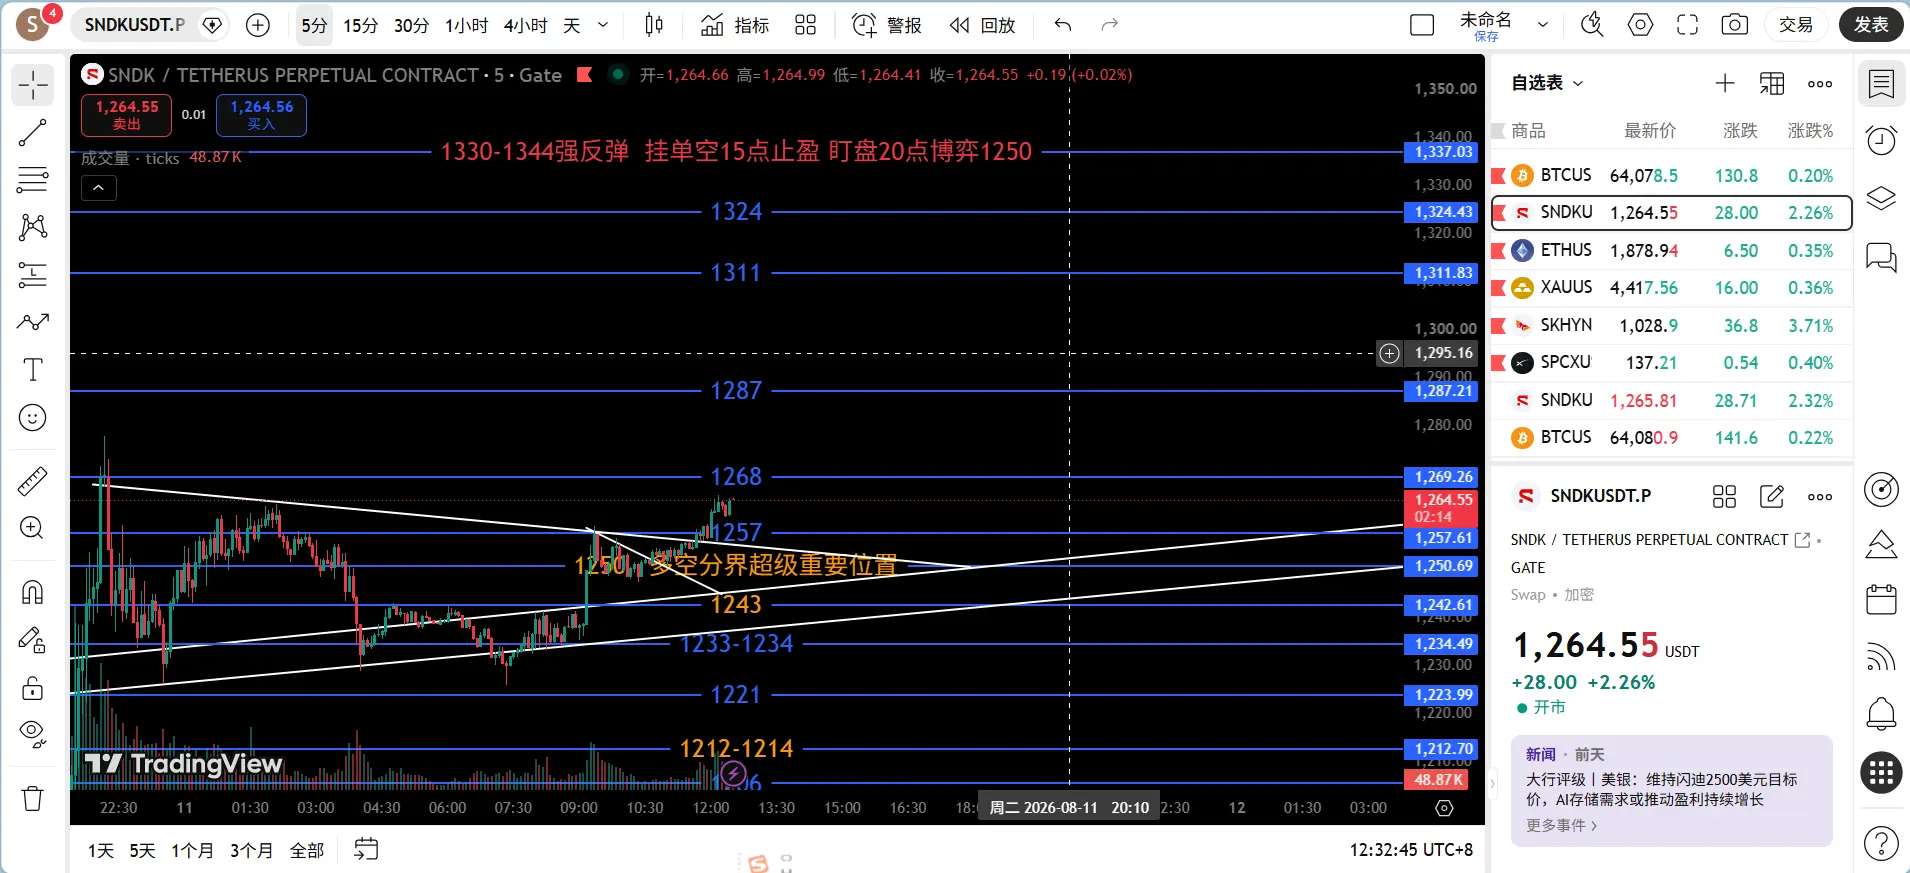Toggle hide all drawings eye icon
This screenshot has width=1910, height=873.
(x=33, y=735)
